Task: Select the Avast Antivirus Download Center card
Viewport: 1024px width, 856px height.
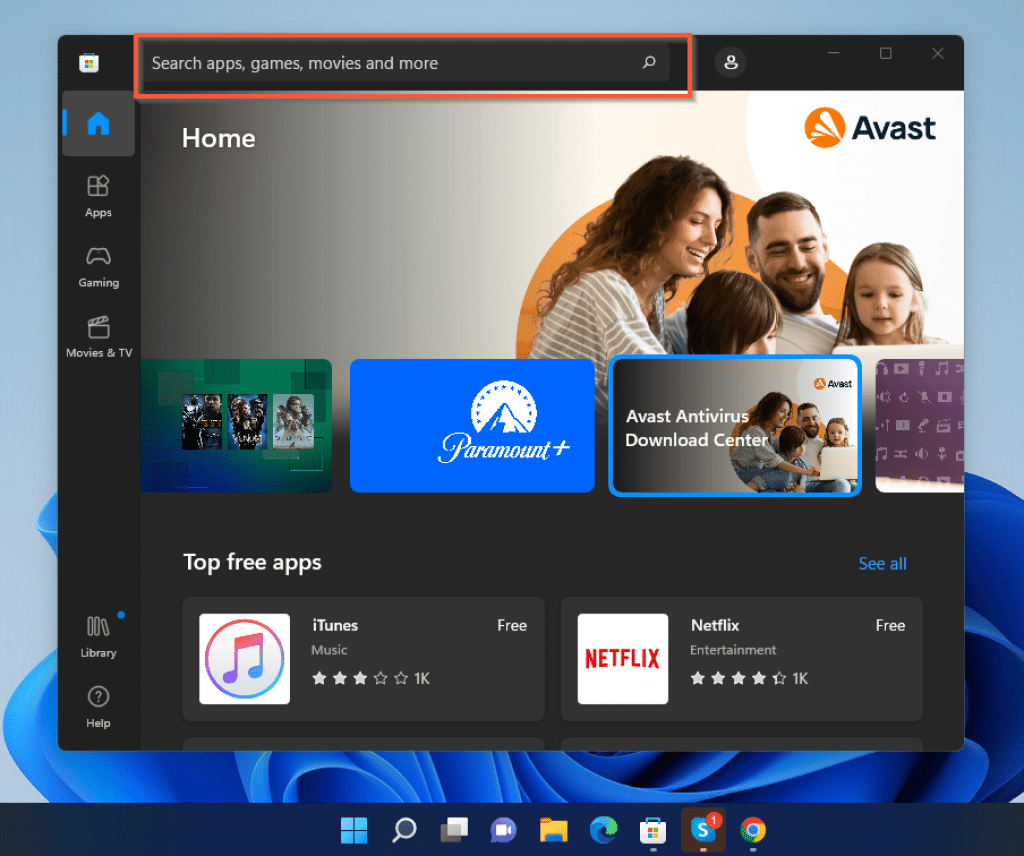Action: pos(735,426)
